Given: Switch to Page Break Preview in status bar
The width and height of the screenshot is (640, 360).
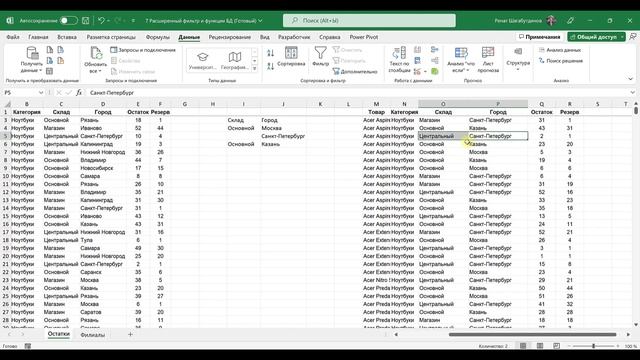Looking at the screenshot, I should tap(556, 346).
